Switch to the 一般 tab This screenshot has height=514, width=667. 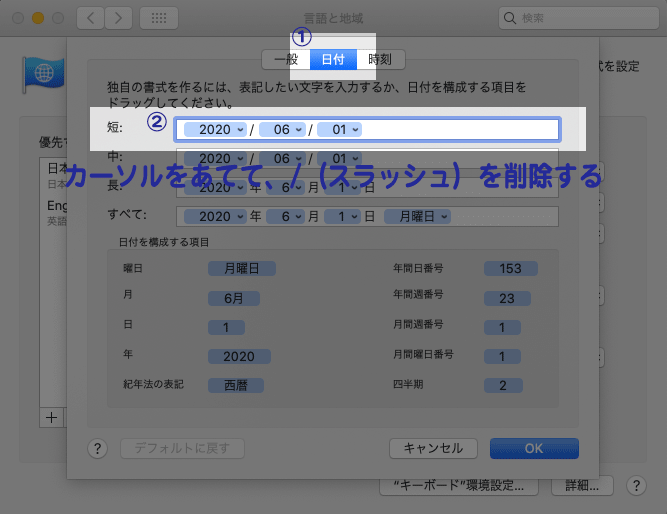[285, 59]
